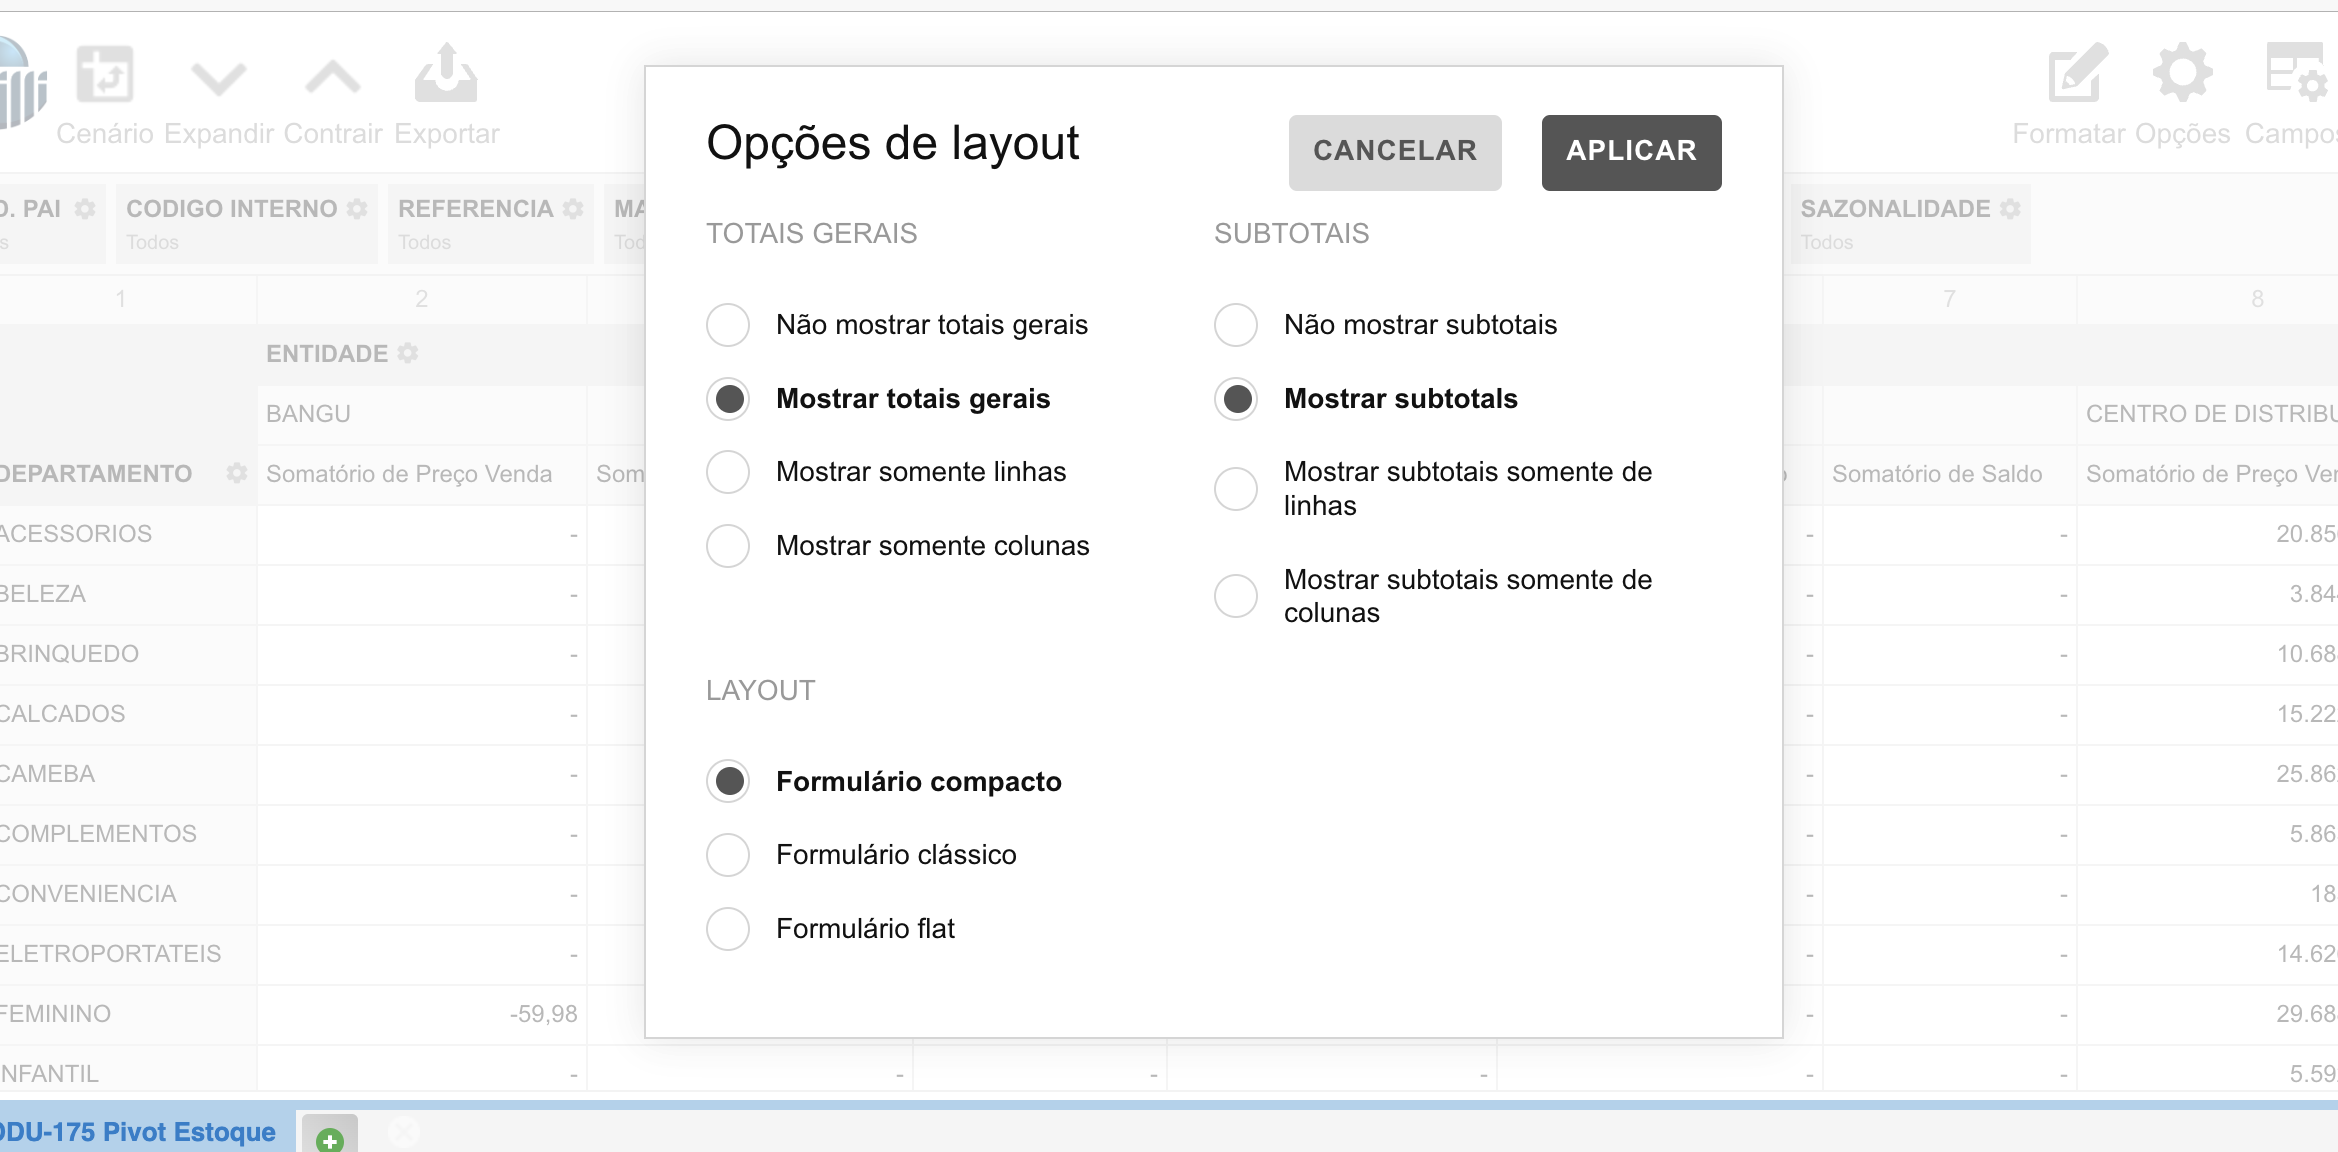
Task: Add new tab with green plus
Action: point(329,1138)
